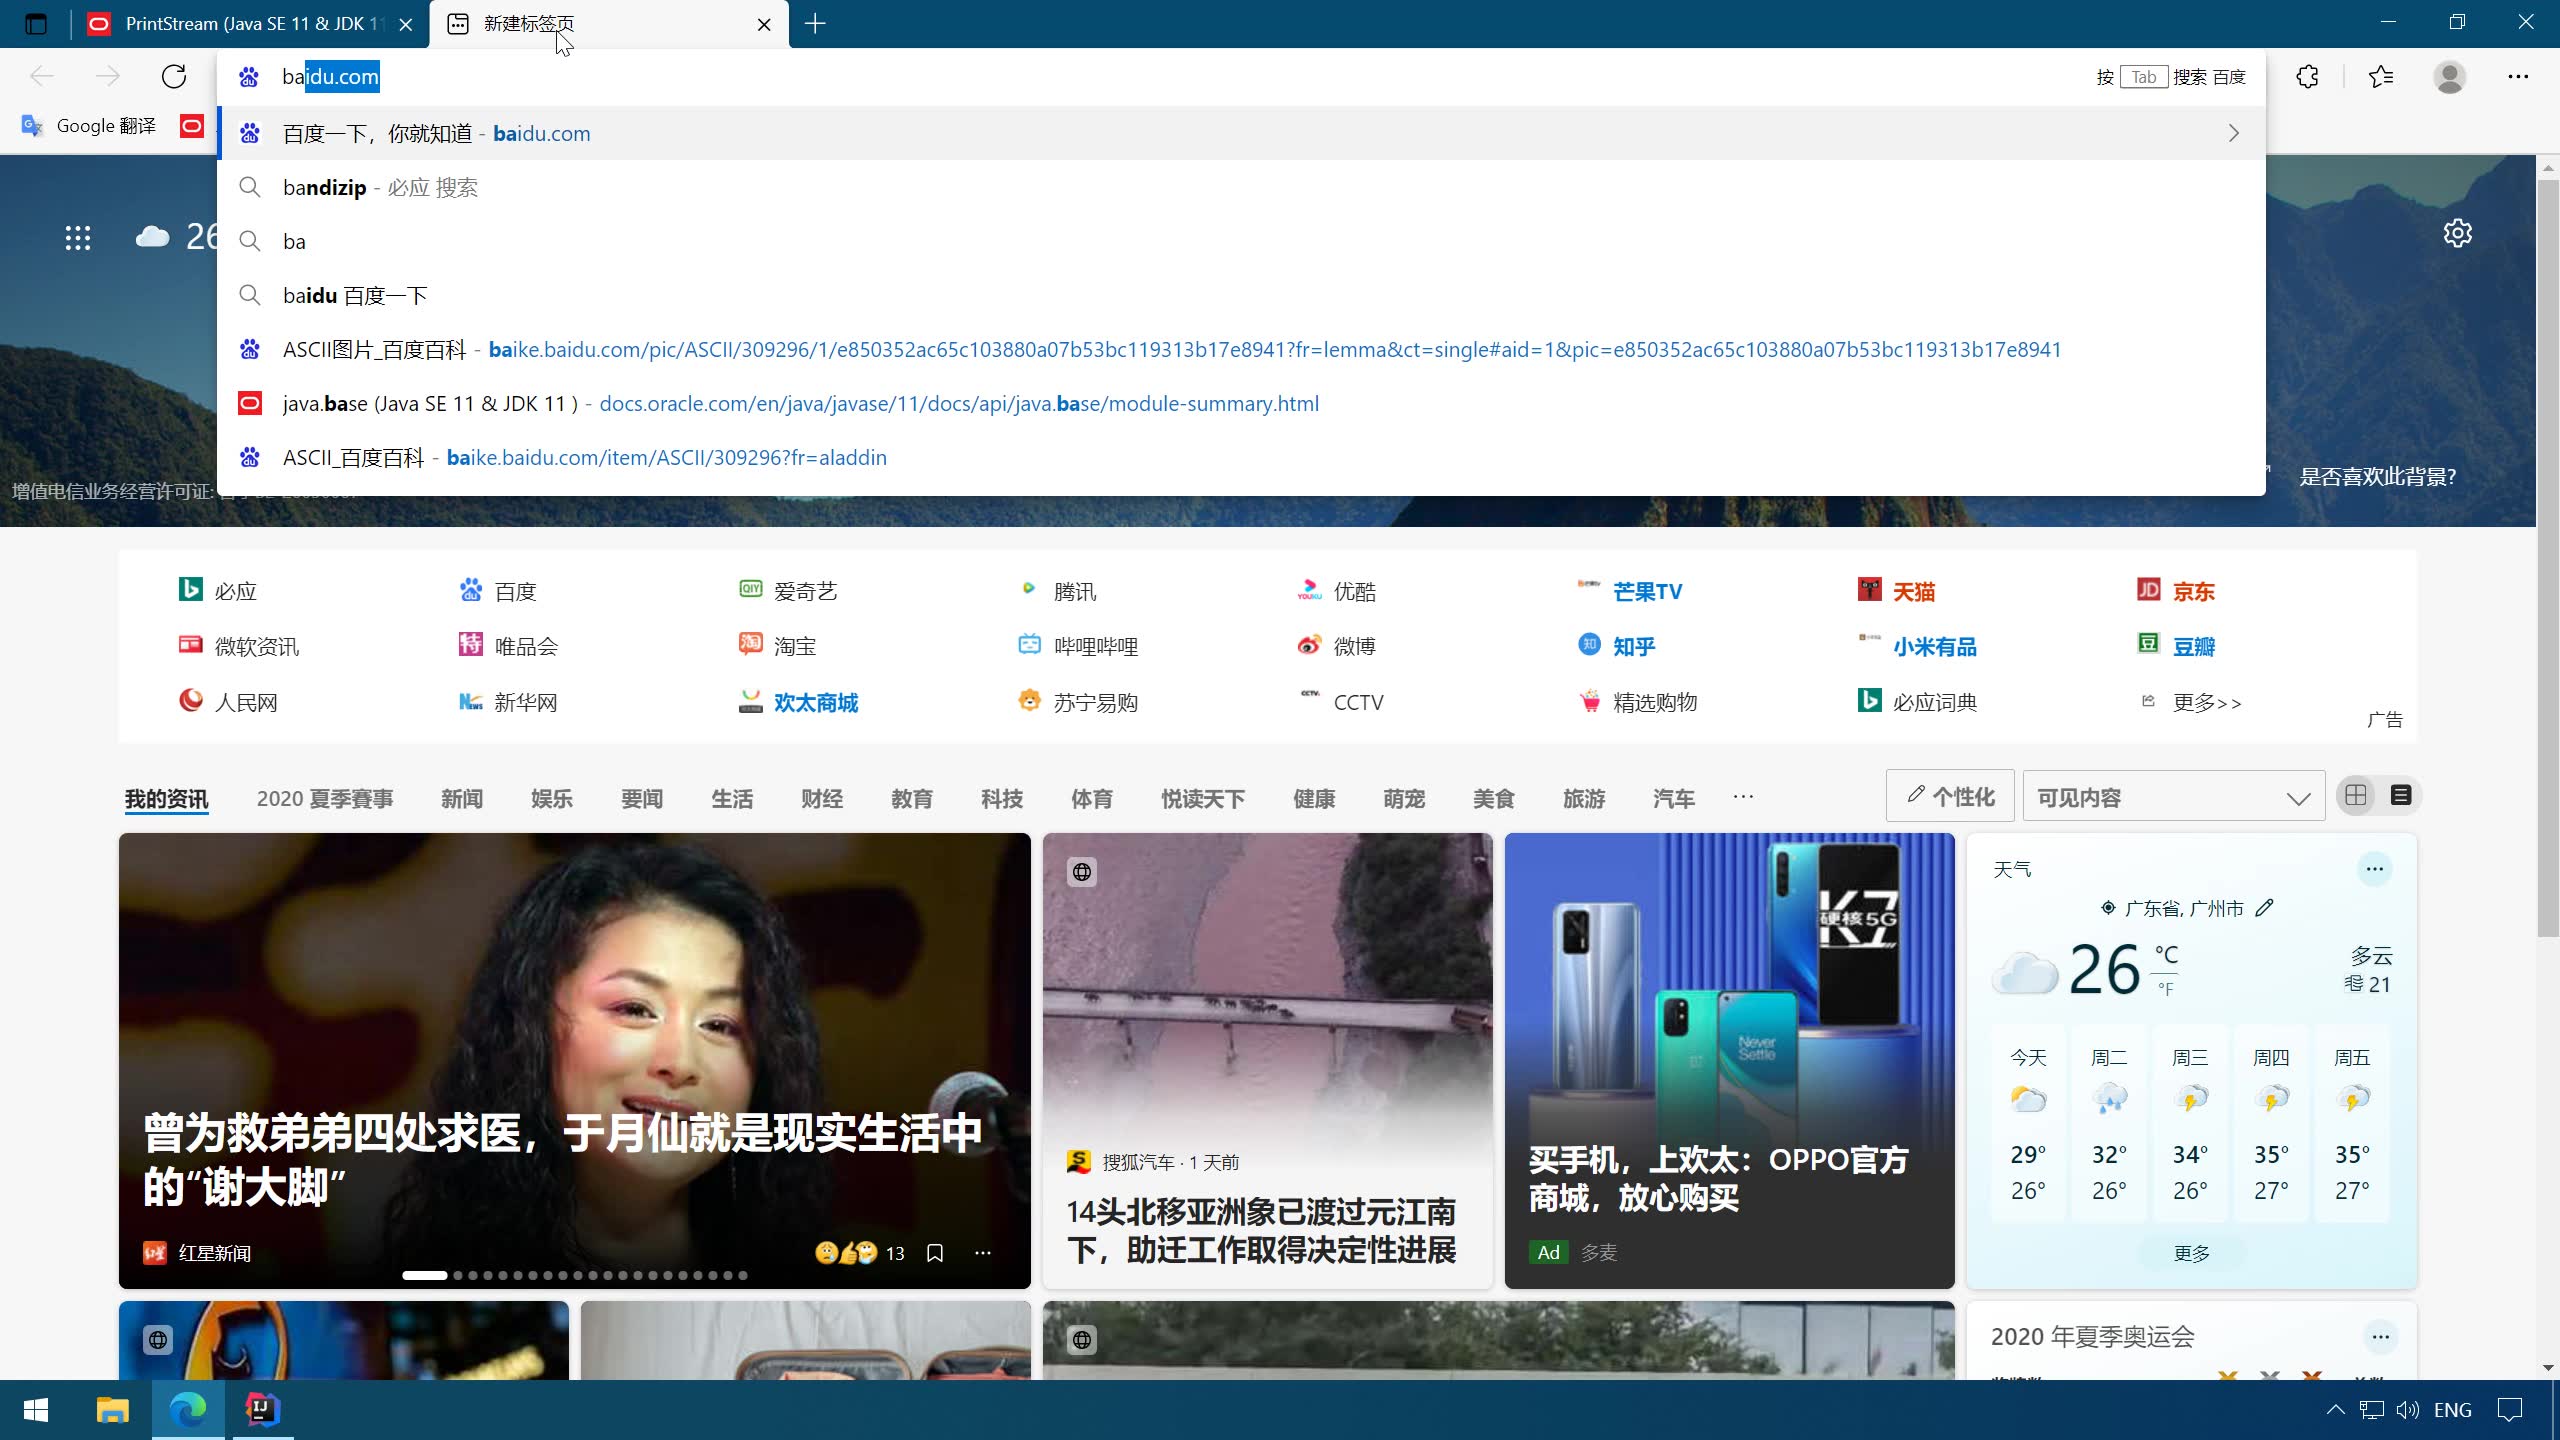The height and width of the screenshot is (1440, 2560).
Task: Open the 更多>> quick links
Action: click(2192, 702)
